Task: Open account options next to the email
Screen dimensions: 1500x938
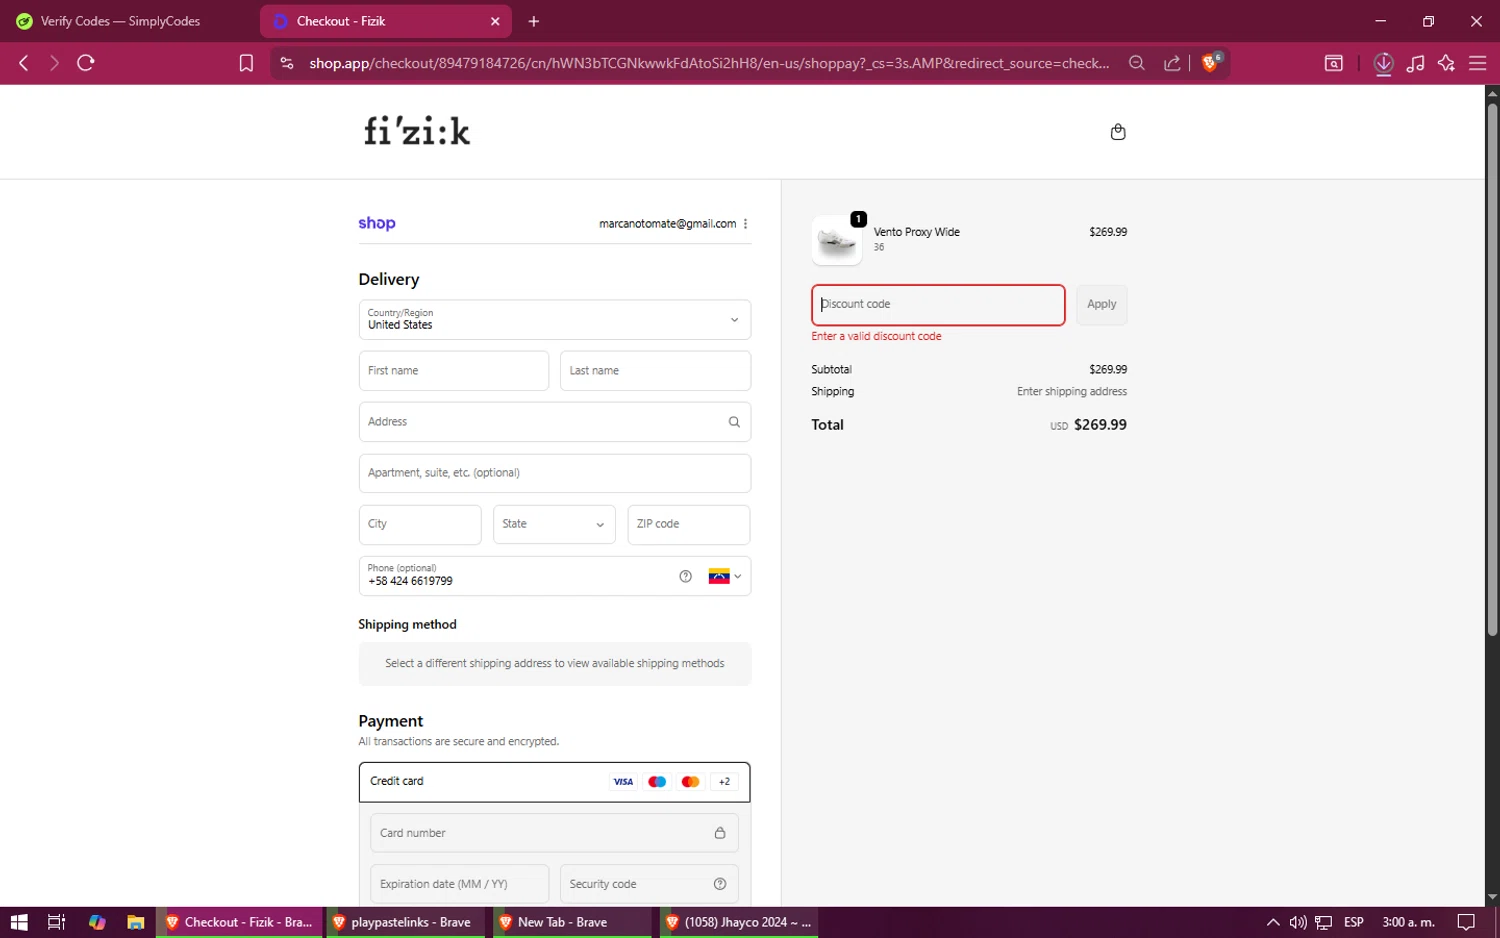Action: [746, 224]
